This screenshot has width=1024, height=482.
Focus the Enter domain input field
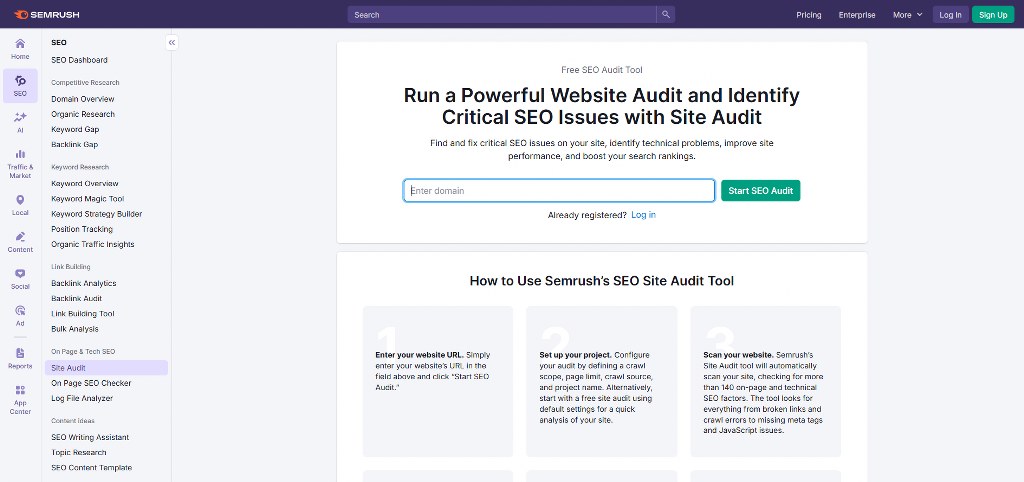point(559,191)
